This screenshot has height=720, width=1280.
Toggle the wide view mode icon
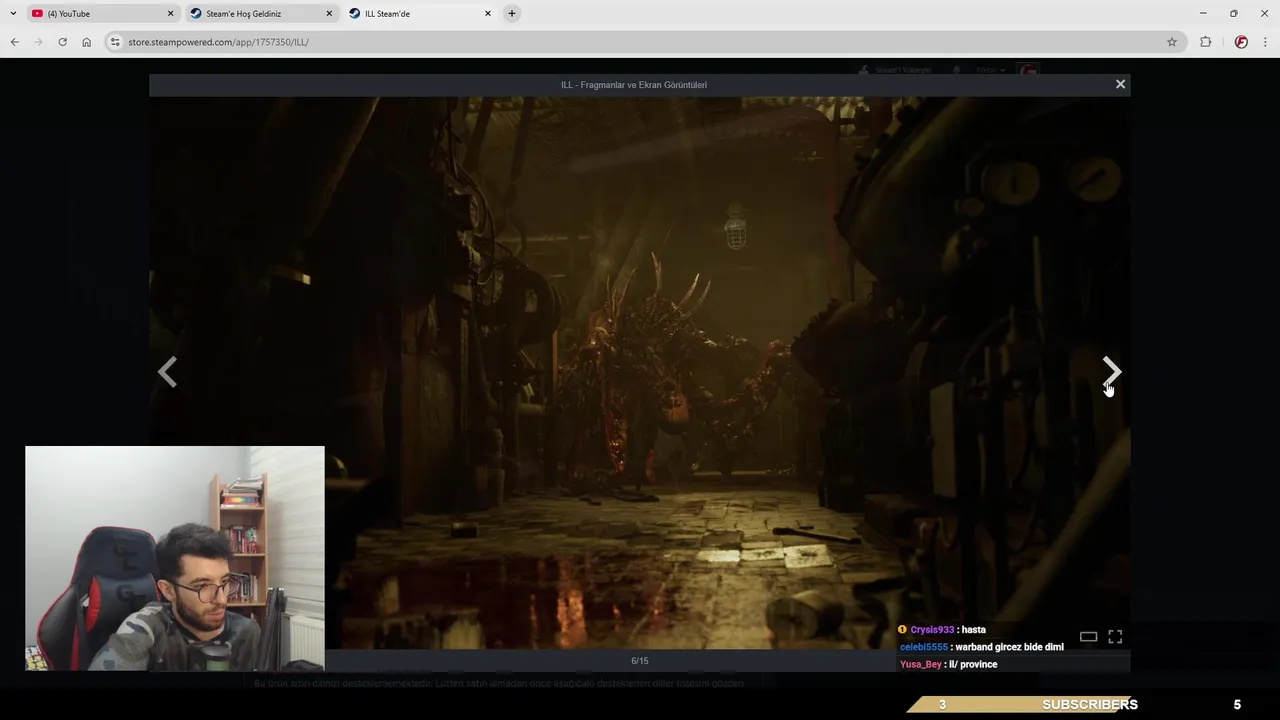coord(1088,637)
